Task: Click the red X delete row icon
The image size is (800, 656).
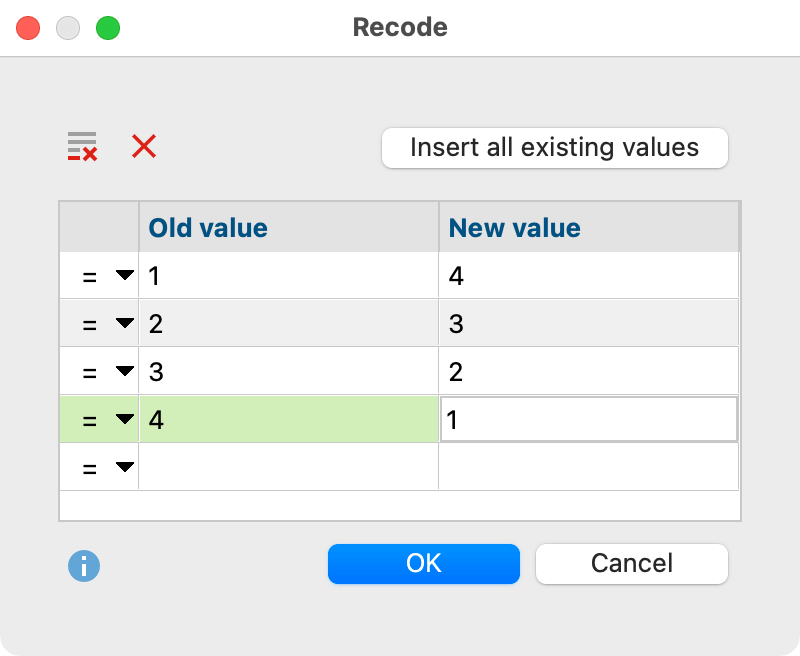Action: pyautogui.click(x=144, y=147)
